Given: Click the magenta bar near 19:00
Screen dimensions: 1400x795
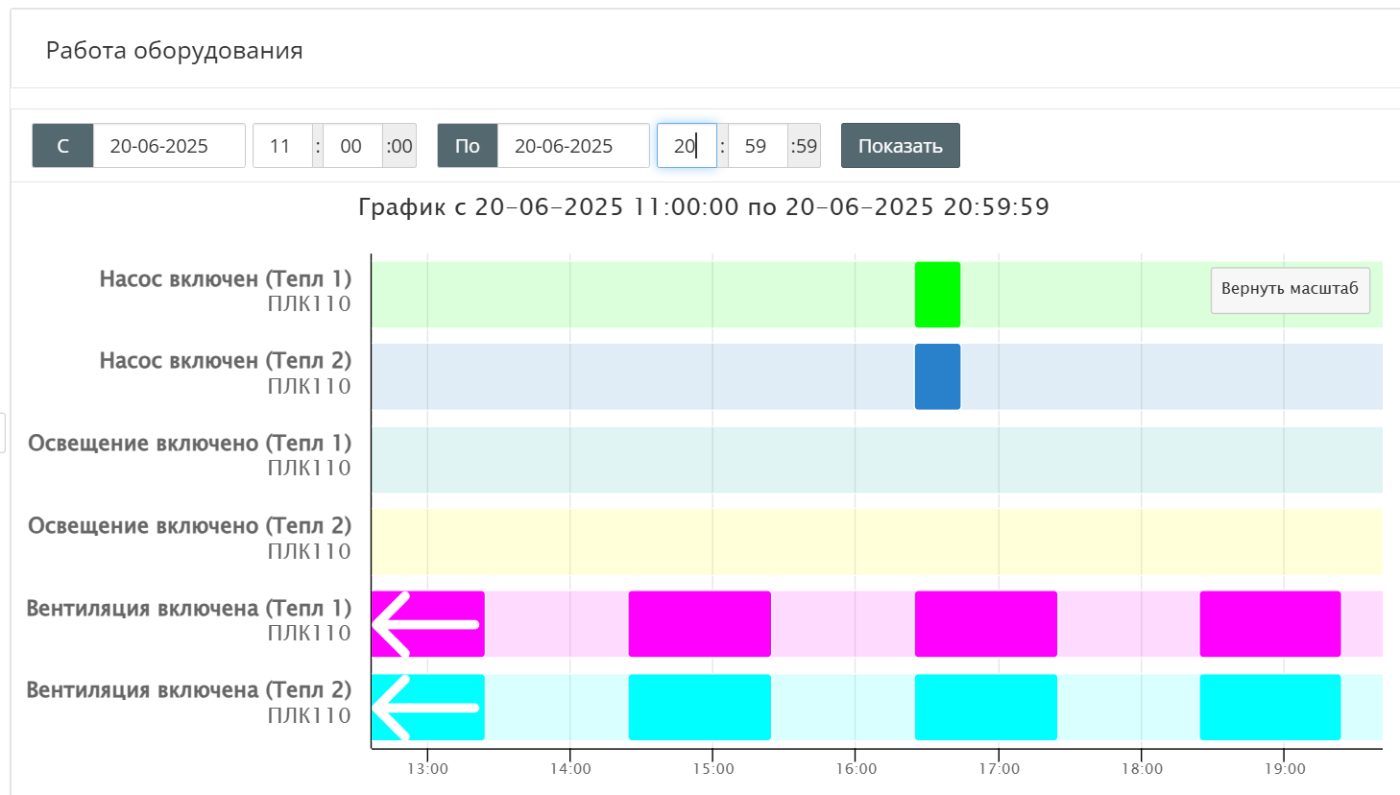Looking at the screenshot, I should tap(1269, 624).
